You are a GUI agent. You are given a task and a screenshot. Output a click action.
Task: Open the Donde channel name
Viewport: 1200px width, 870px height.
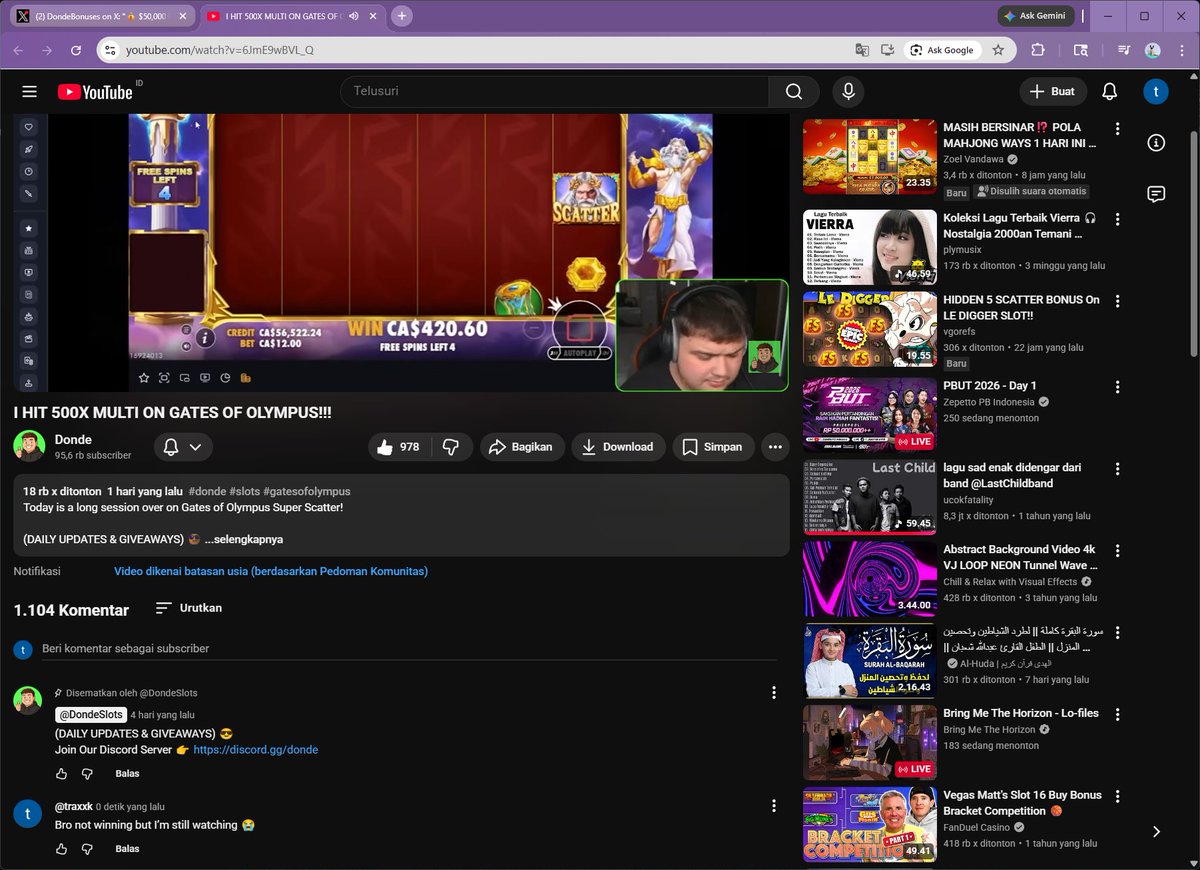(x=73, y=440)
